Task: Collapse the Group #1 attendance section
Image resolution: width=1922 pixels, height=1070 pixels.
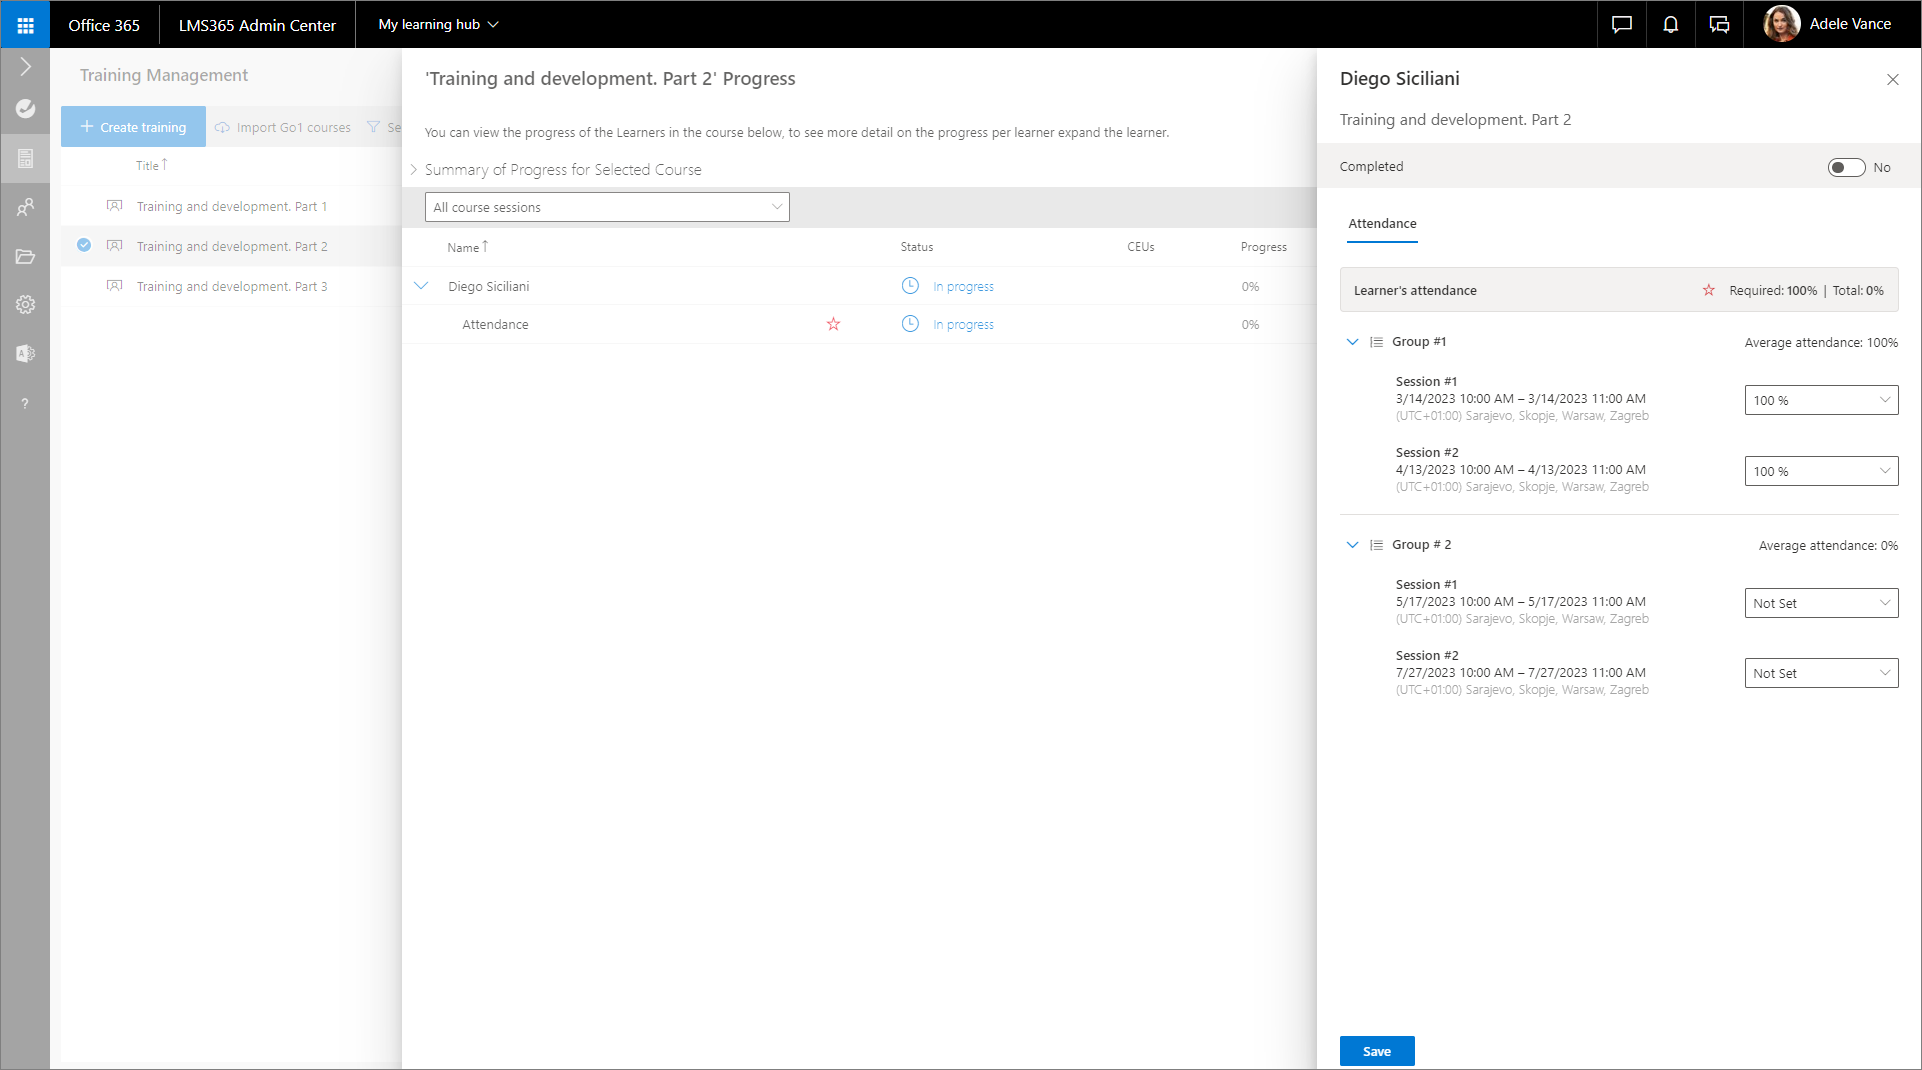Action: 1352,342
